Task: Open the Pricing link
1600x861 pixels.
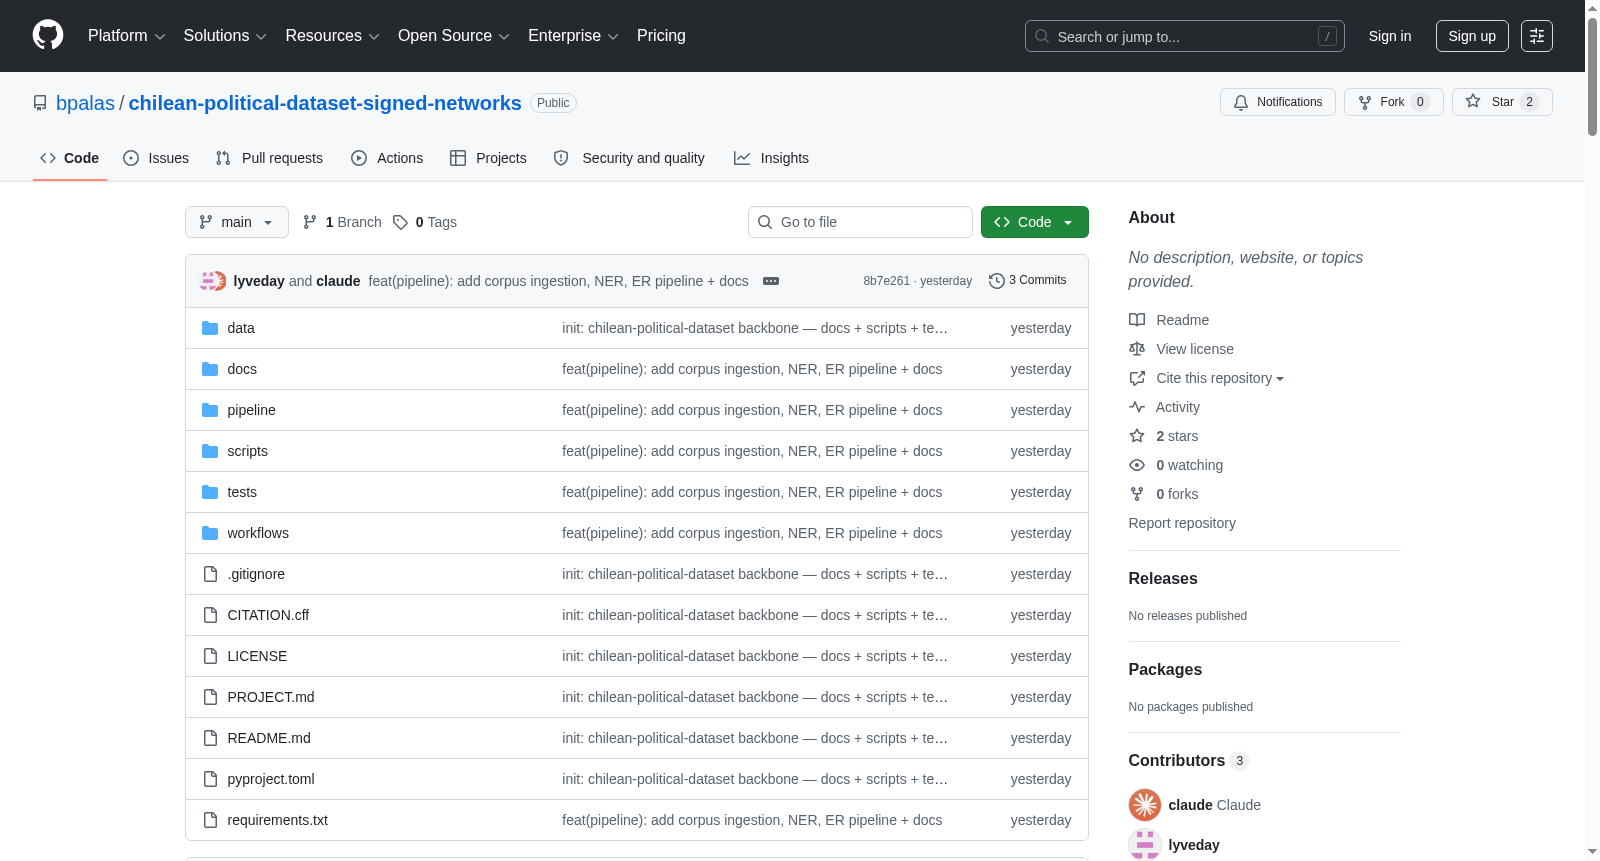Action: coord(661,36)
